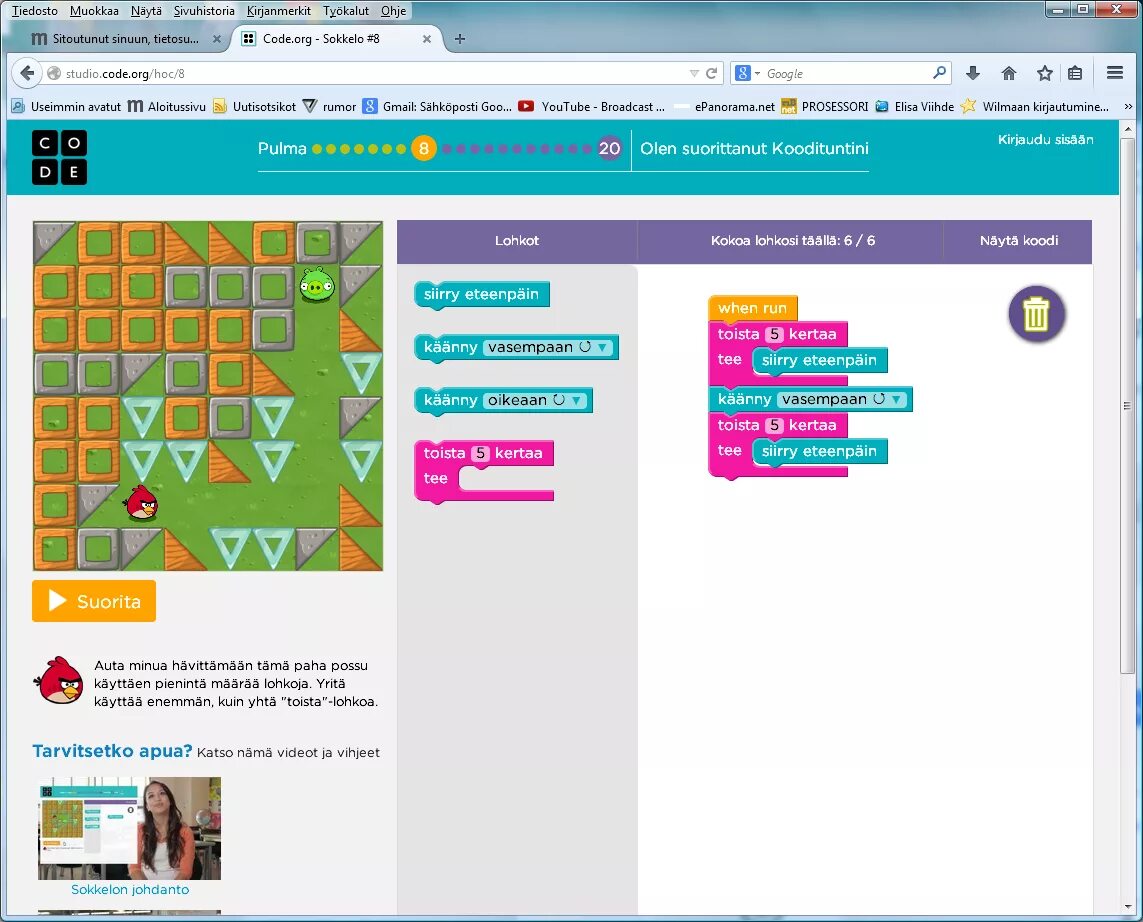Bookmark page with star icon

coord(1045,73)
